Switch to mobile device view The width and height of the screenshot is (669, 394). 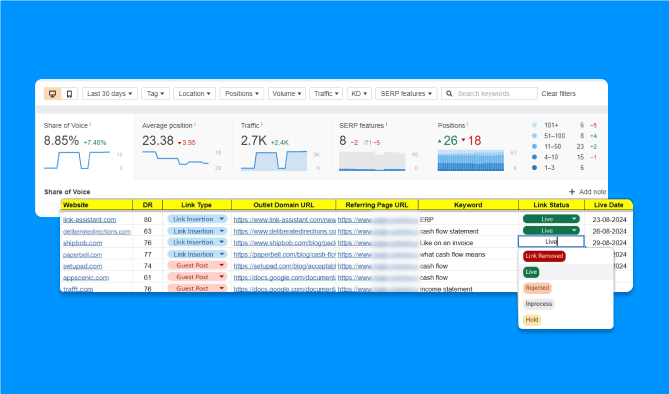pyautogui.click(x=69, y=93)
